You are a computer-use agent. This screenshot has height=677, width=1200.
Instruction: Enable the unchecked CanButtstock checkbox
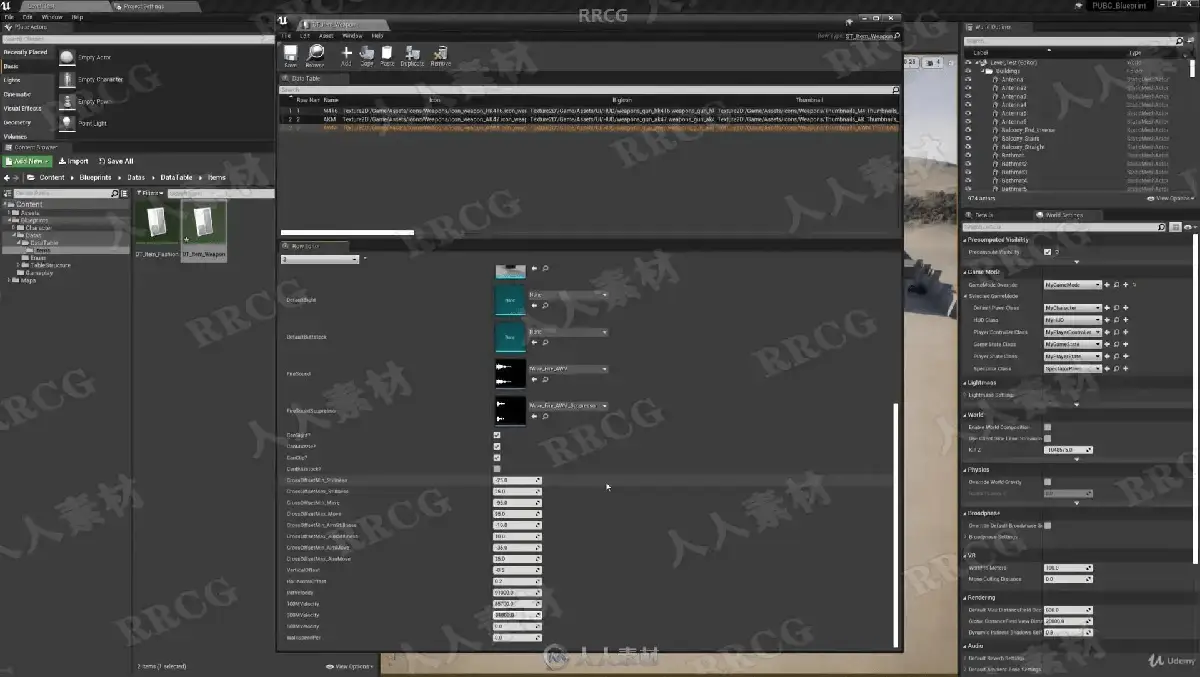coord(497,468)
